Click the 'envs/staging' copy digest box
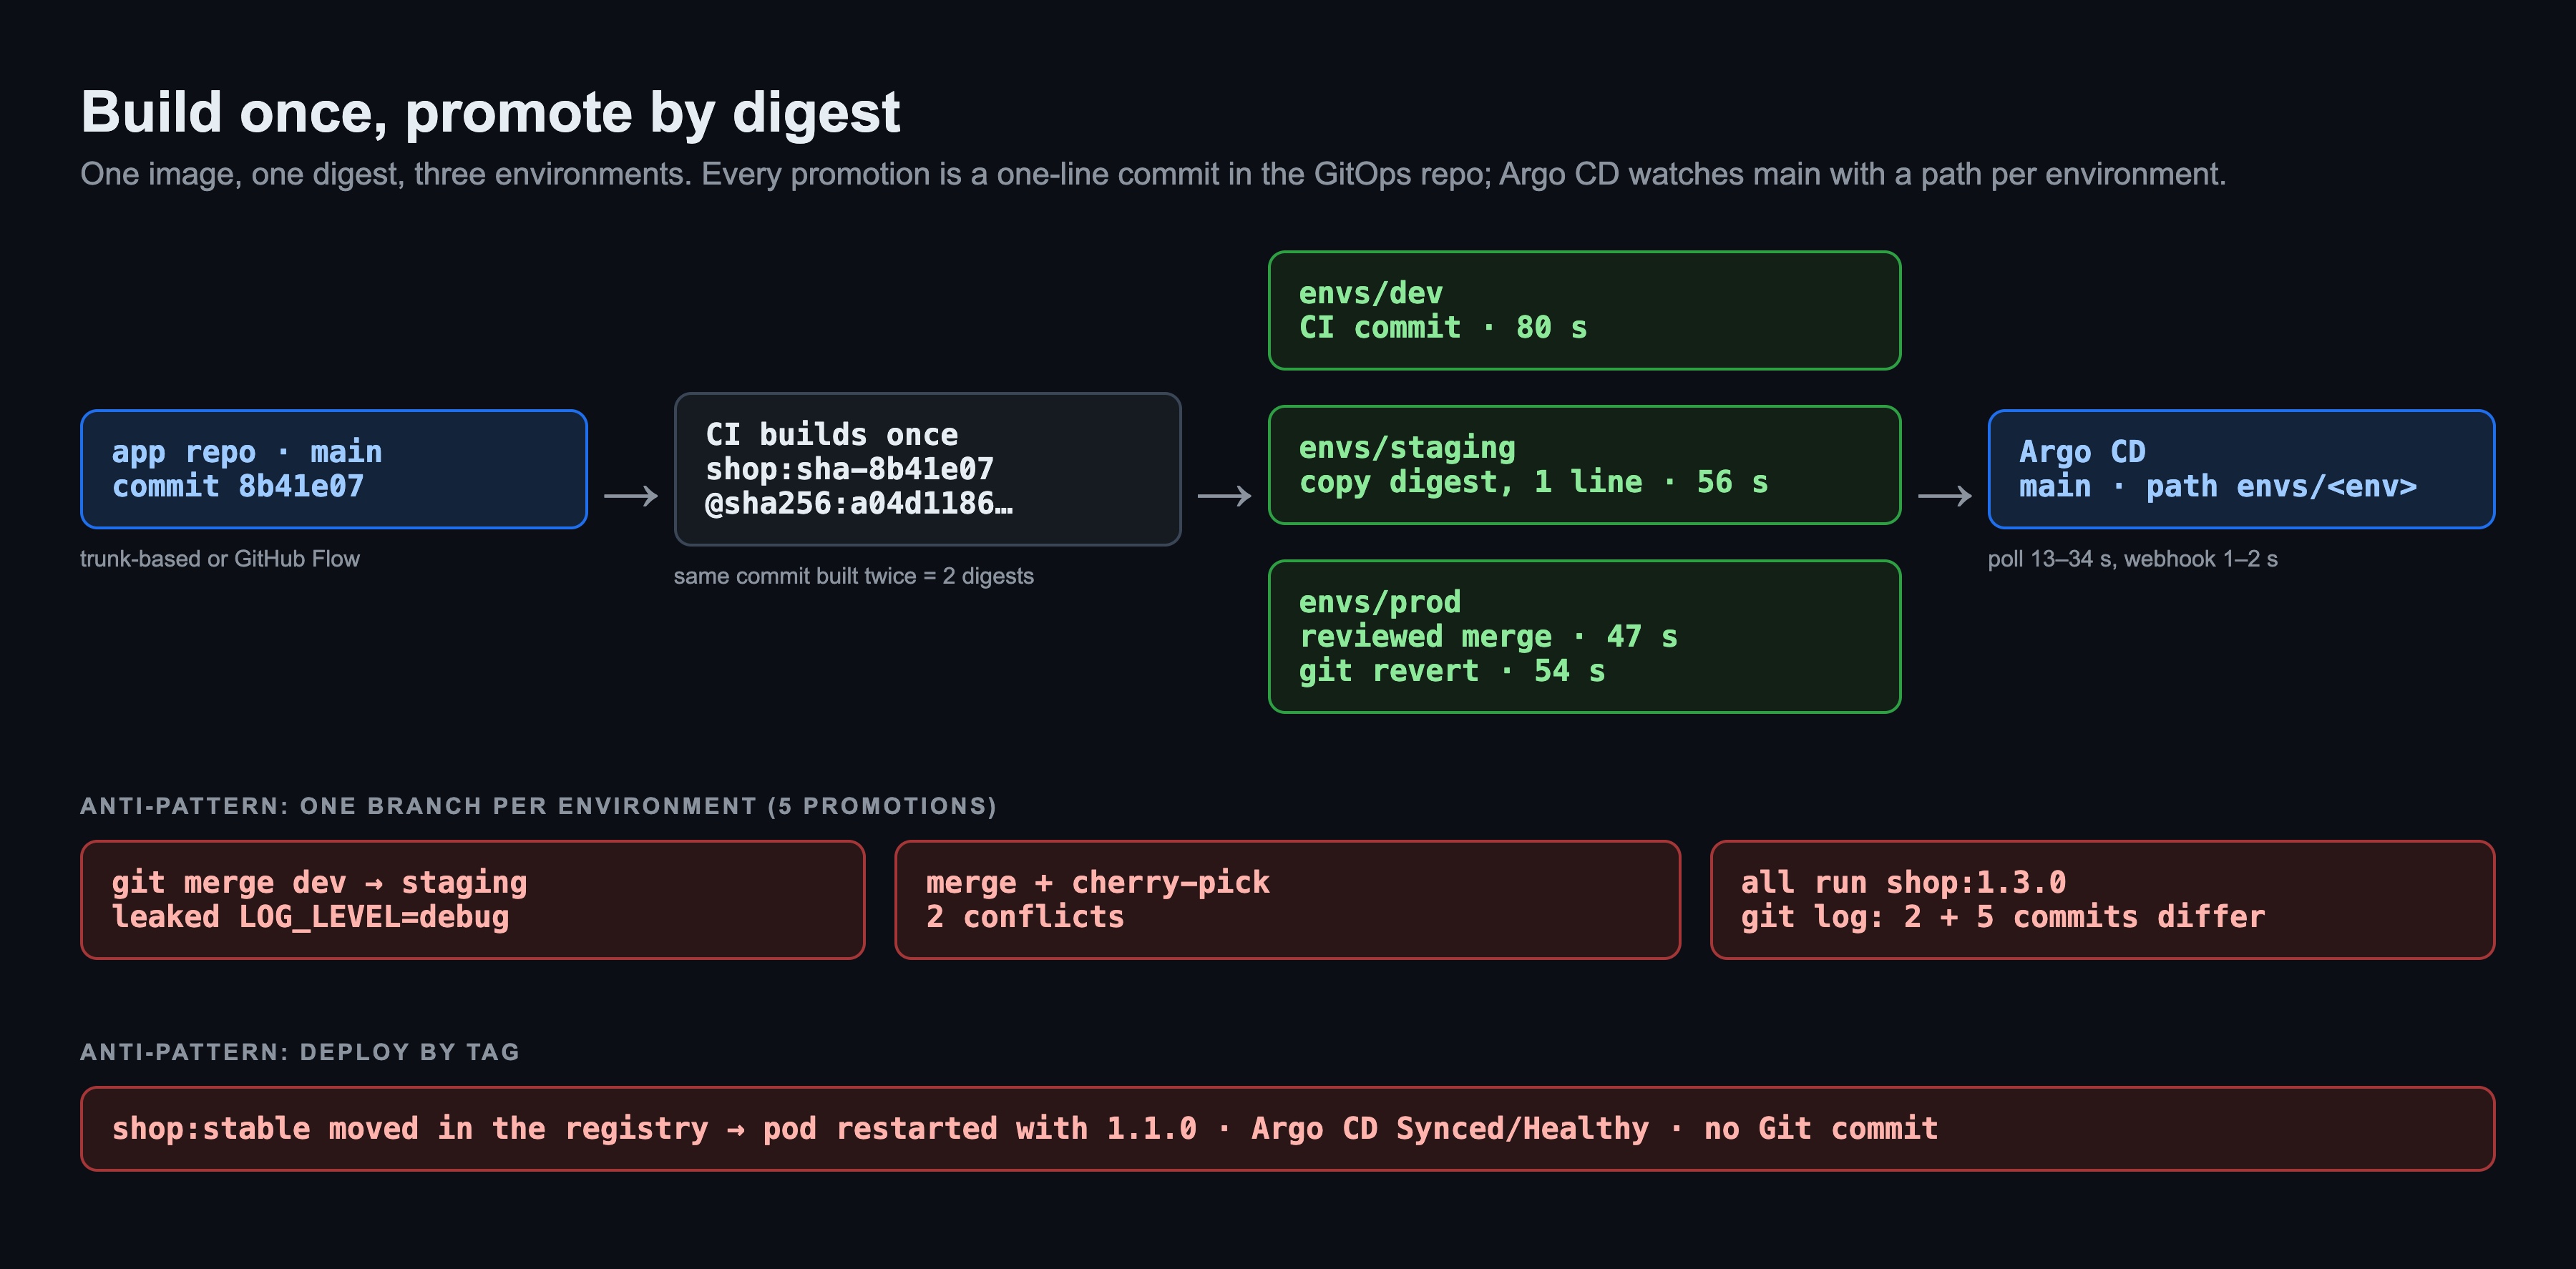Screen dimensions: 2576x1269 [x=1584, y=465]
